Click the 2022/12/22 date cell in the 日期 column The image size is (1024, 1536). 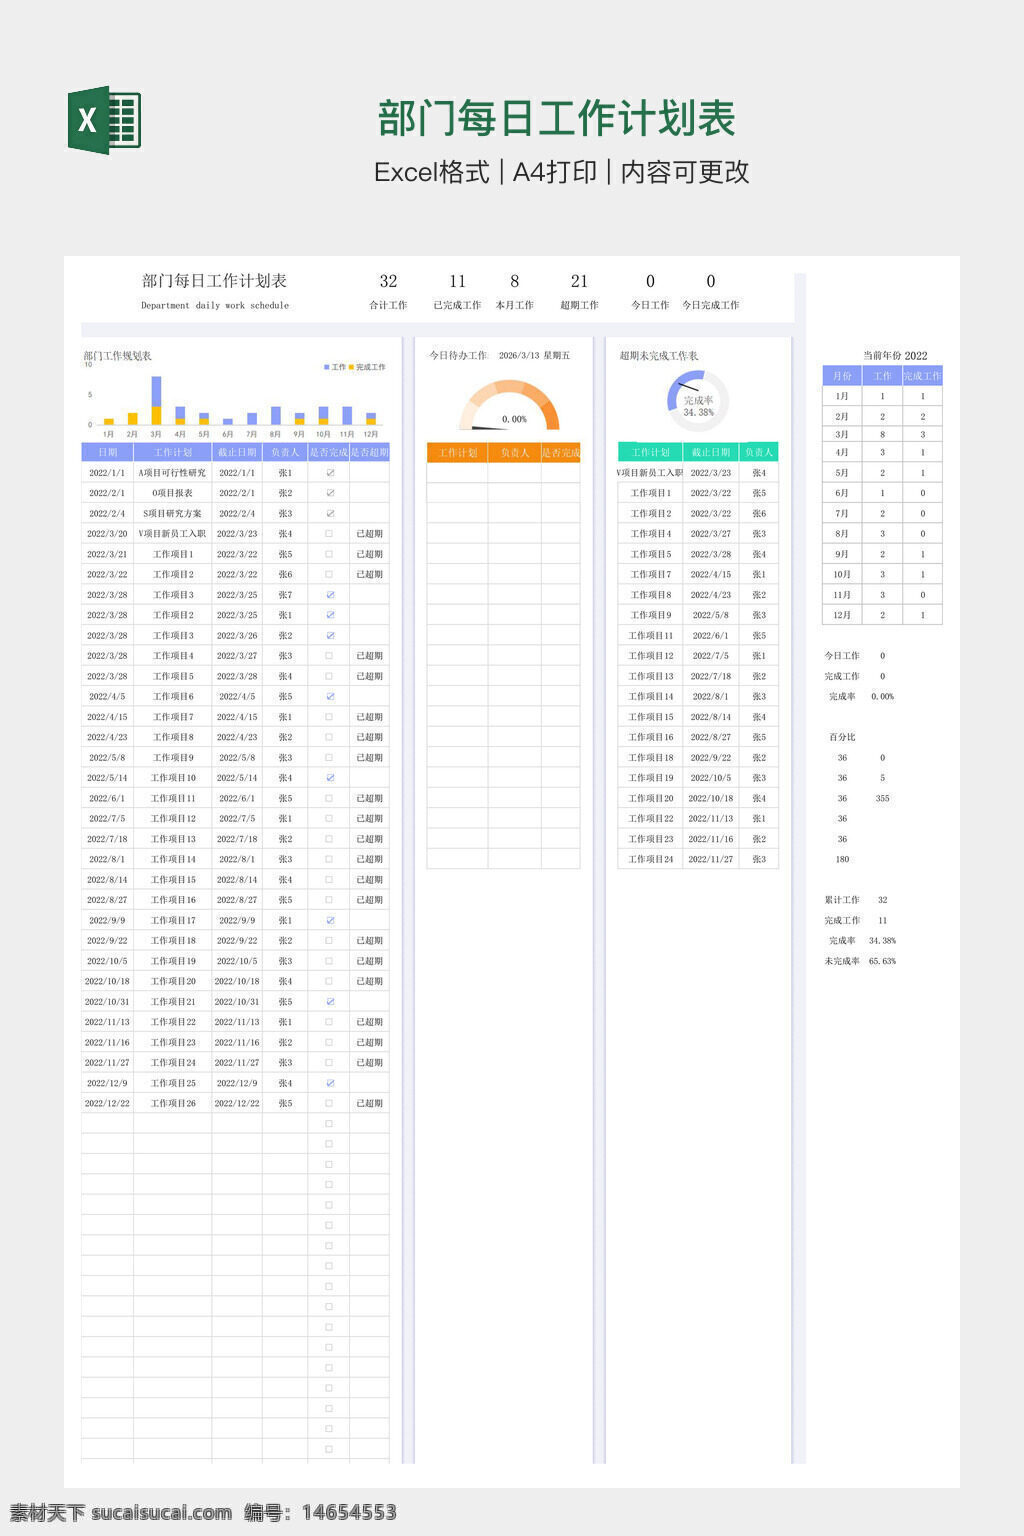coord(107,1103)
